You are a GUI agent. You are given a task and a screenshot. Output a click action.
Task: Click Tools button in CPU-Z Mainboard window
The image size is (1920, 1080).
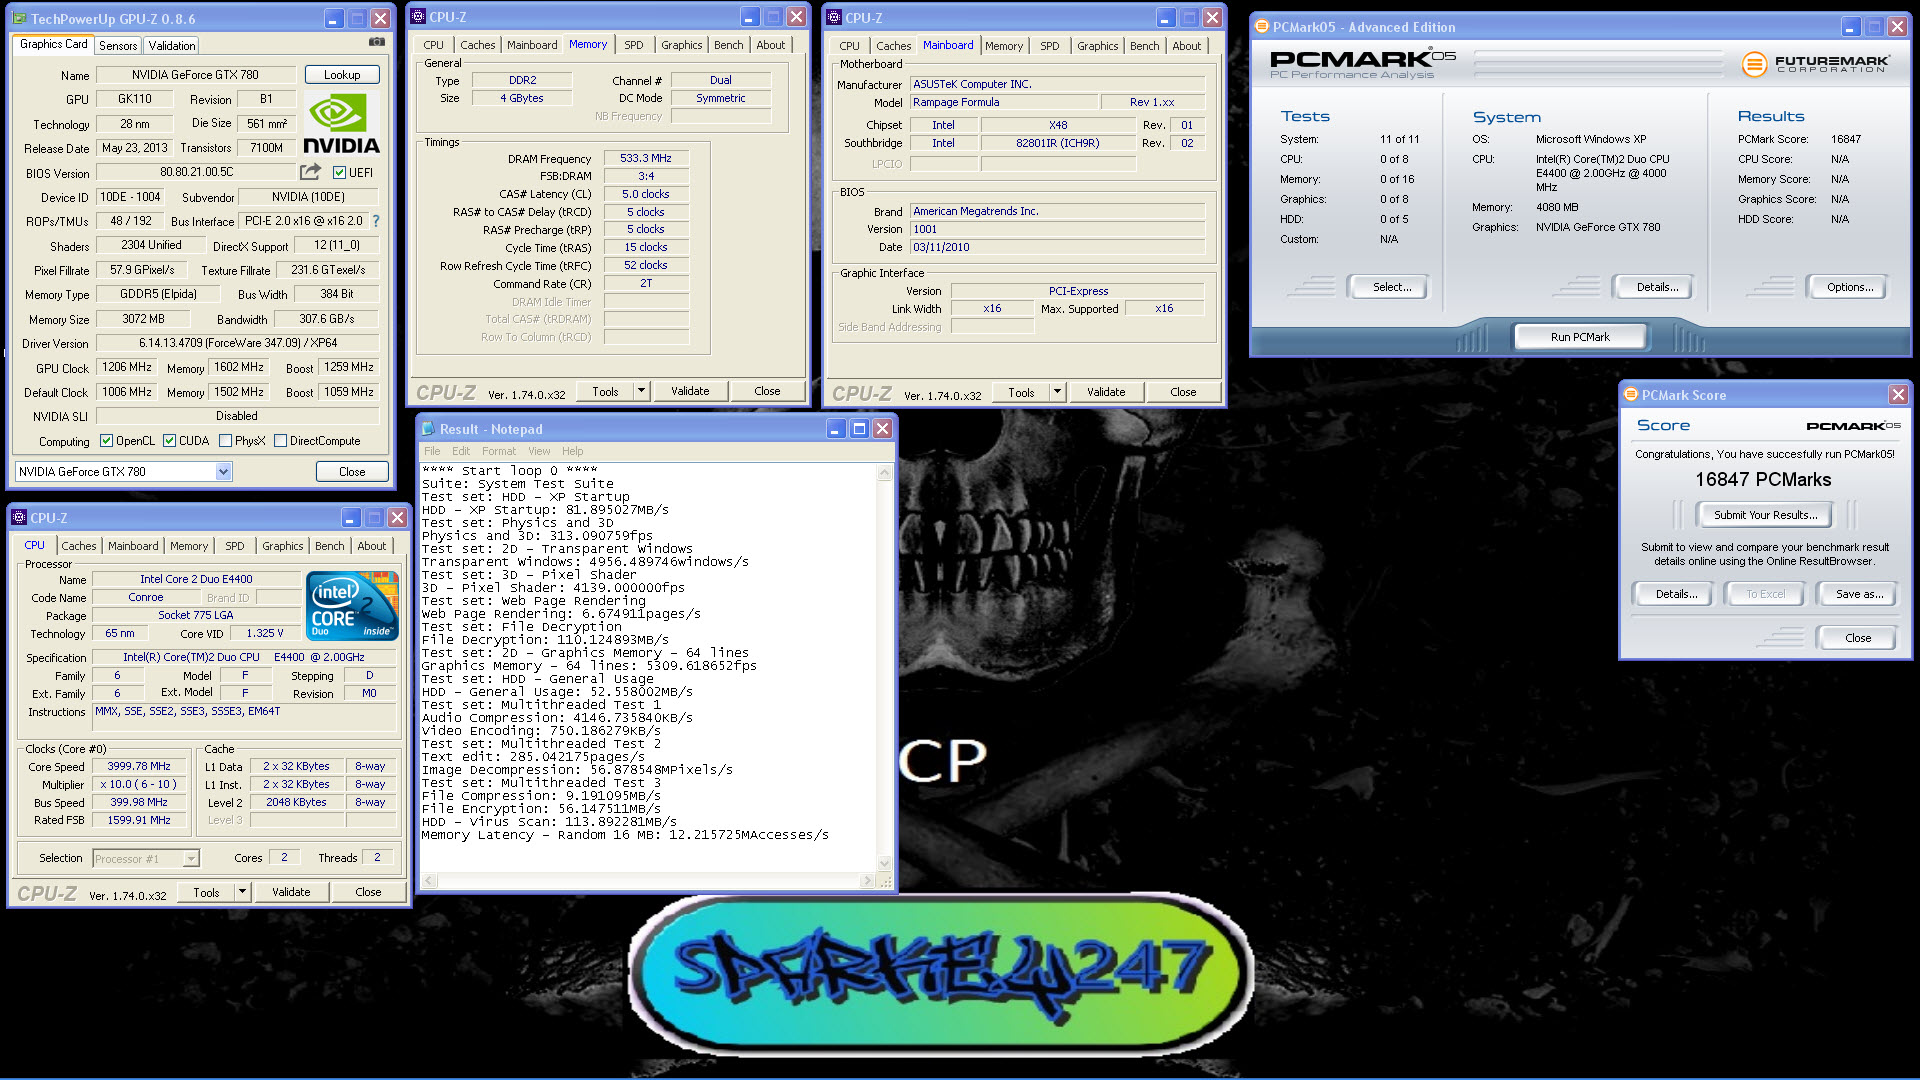pos(1021,392)
